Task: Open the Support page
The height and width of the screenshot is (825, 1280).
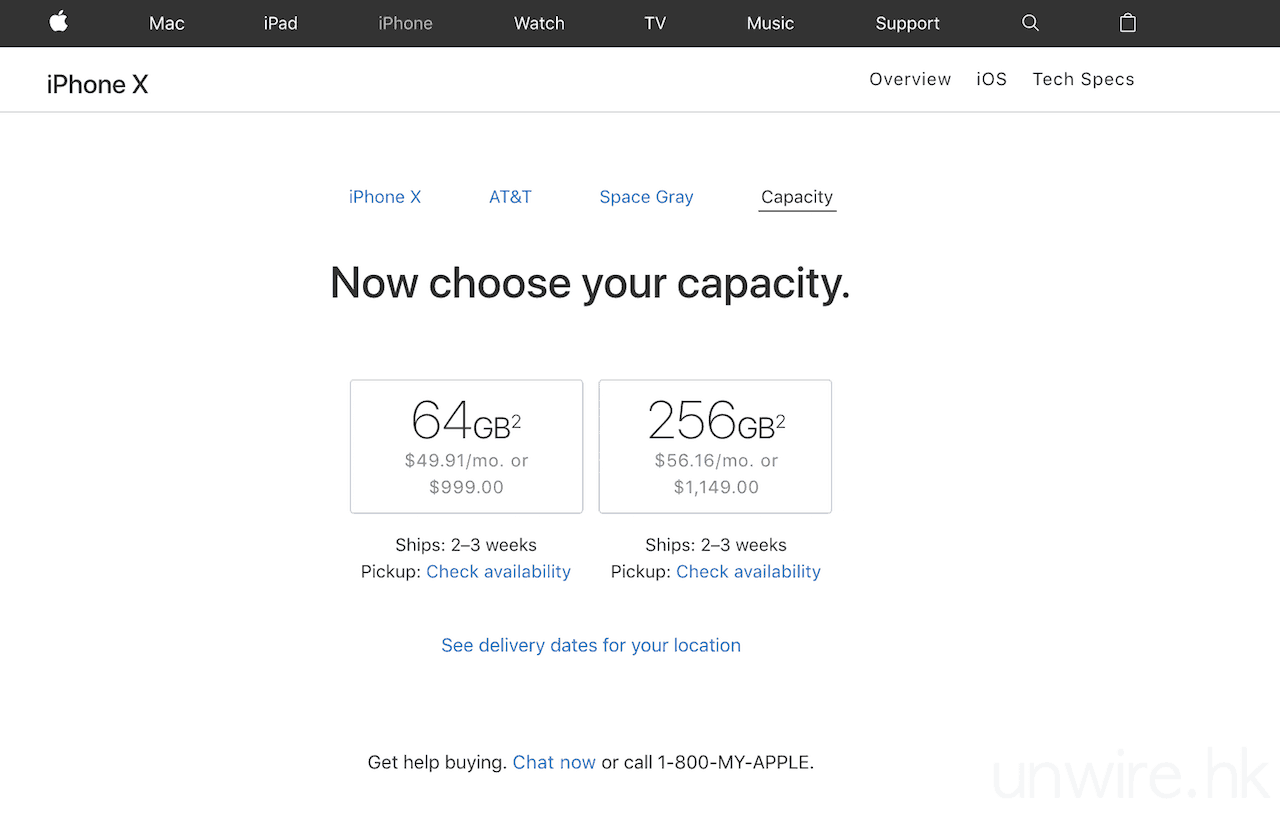Action: (x=907, y=24)
